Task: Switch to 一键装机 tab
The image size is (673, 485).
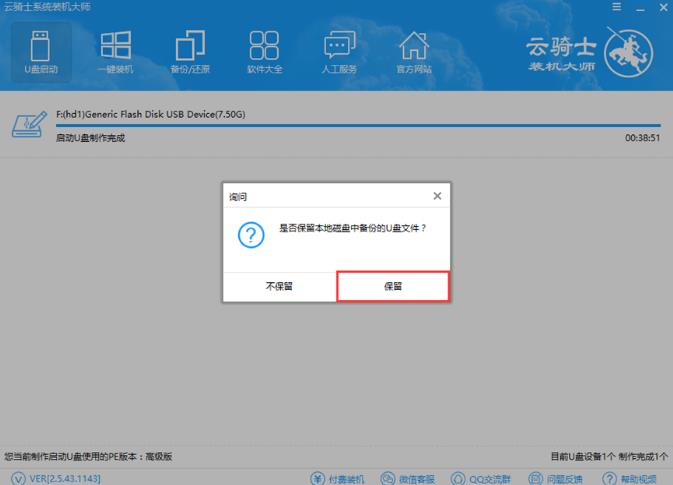Action: [x=115, y=52]
